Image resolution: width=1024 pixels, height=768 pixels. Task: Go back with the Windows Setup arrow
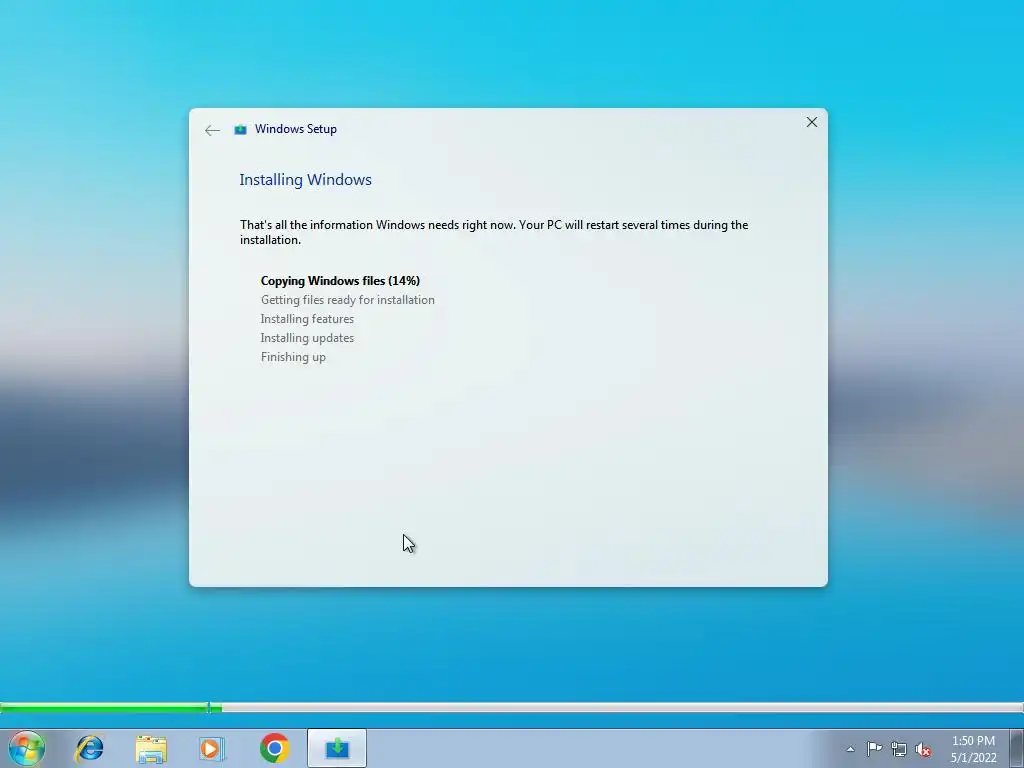tap(212, 130)
